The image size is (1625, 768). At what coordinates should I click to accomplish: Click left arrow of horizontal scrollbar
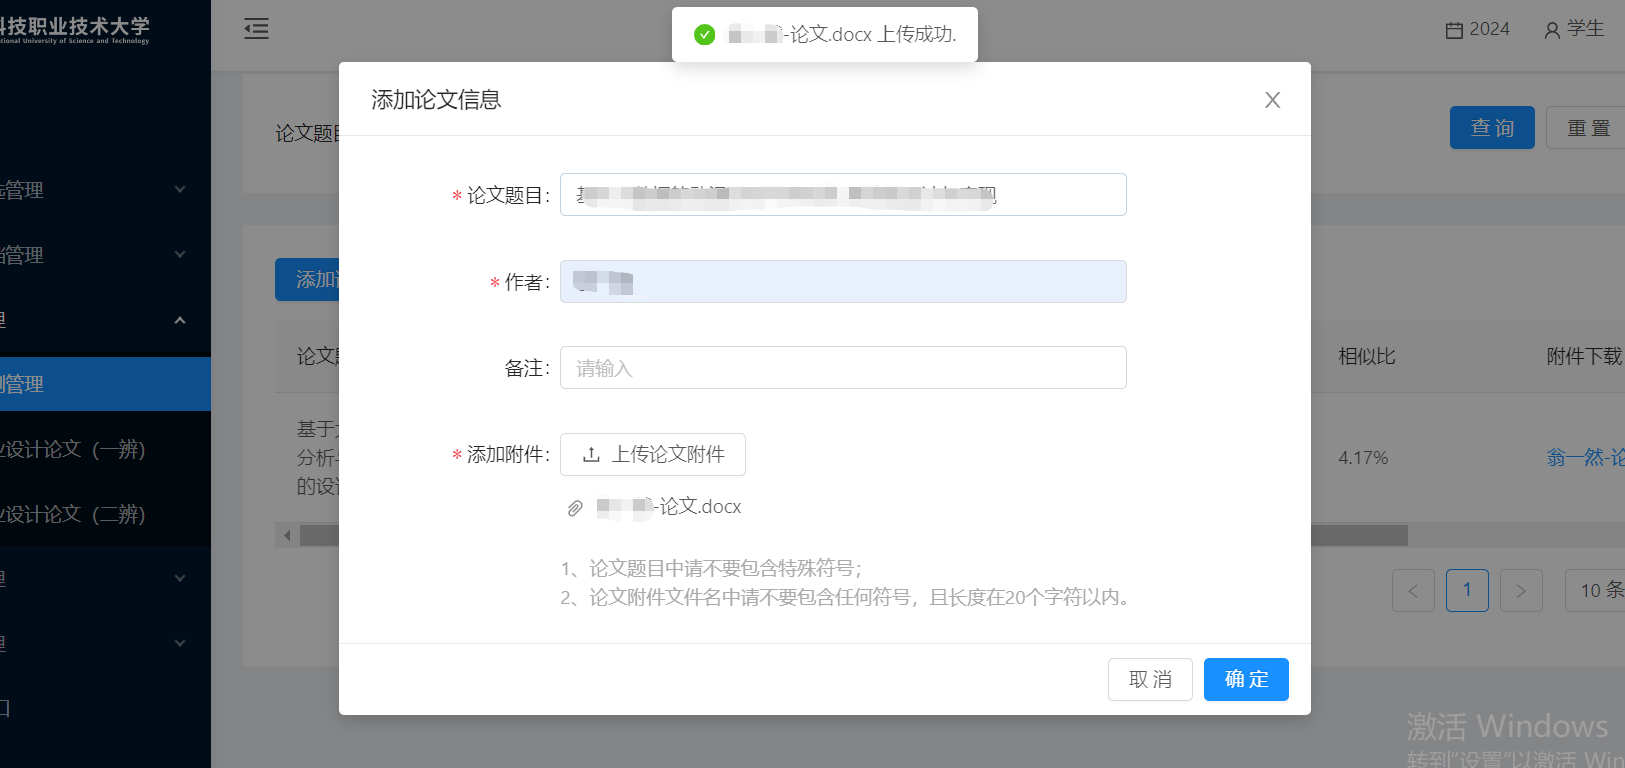coord(287,536)
